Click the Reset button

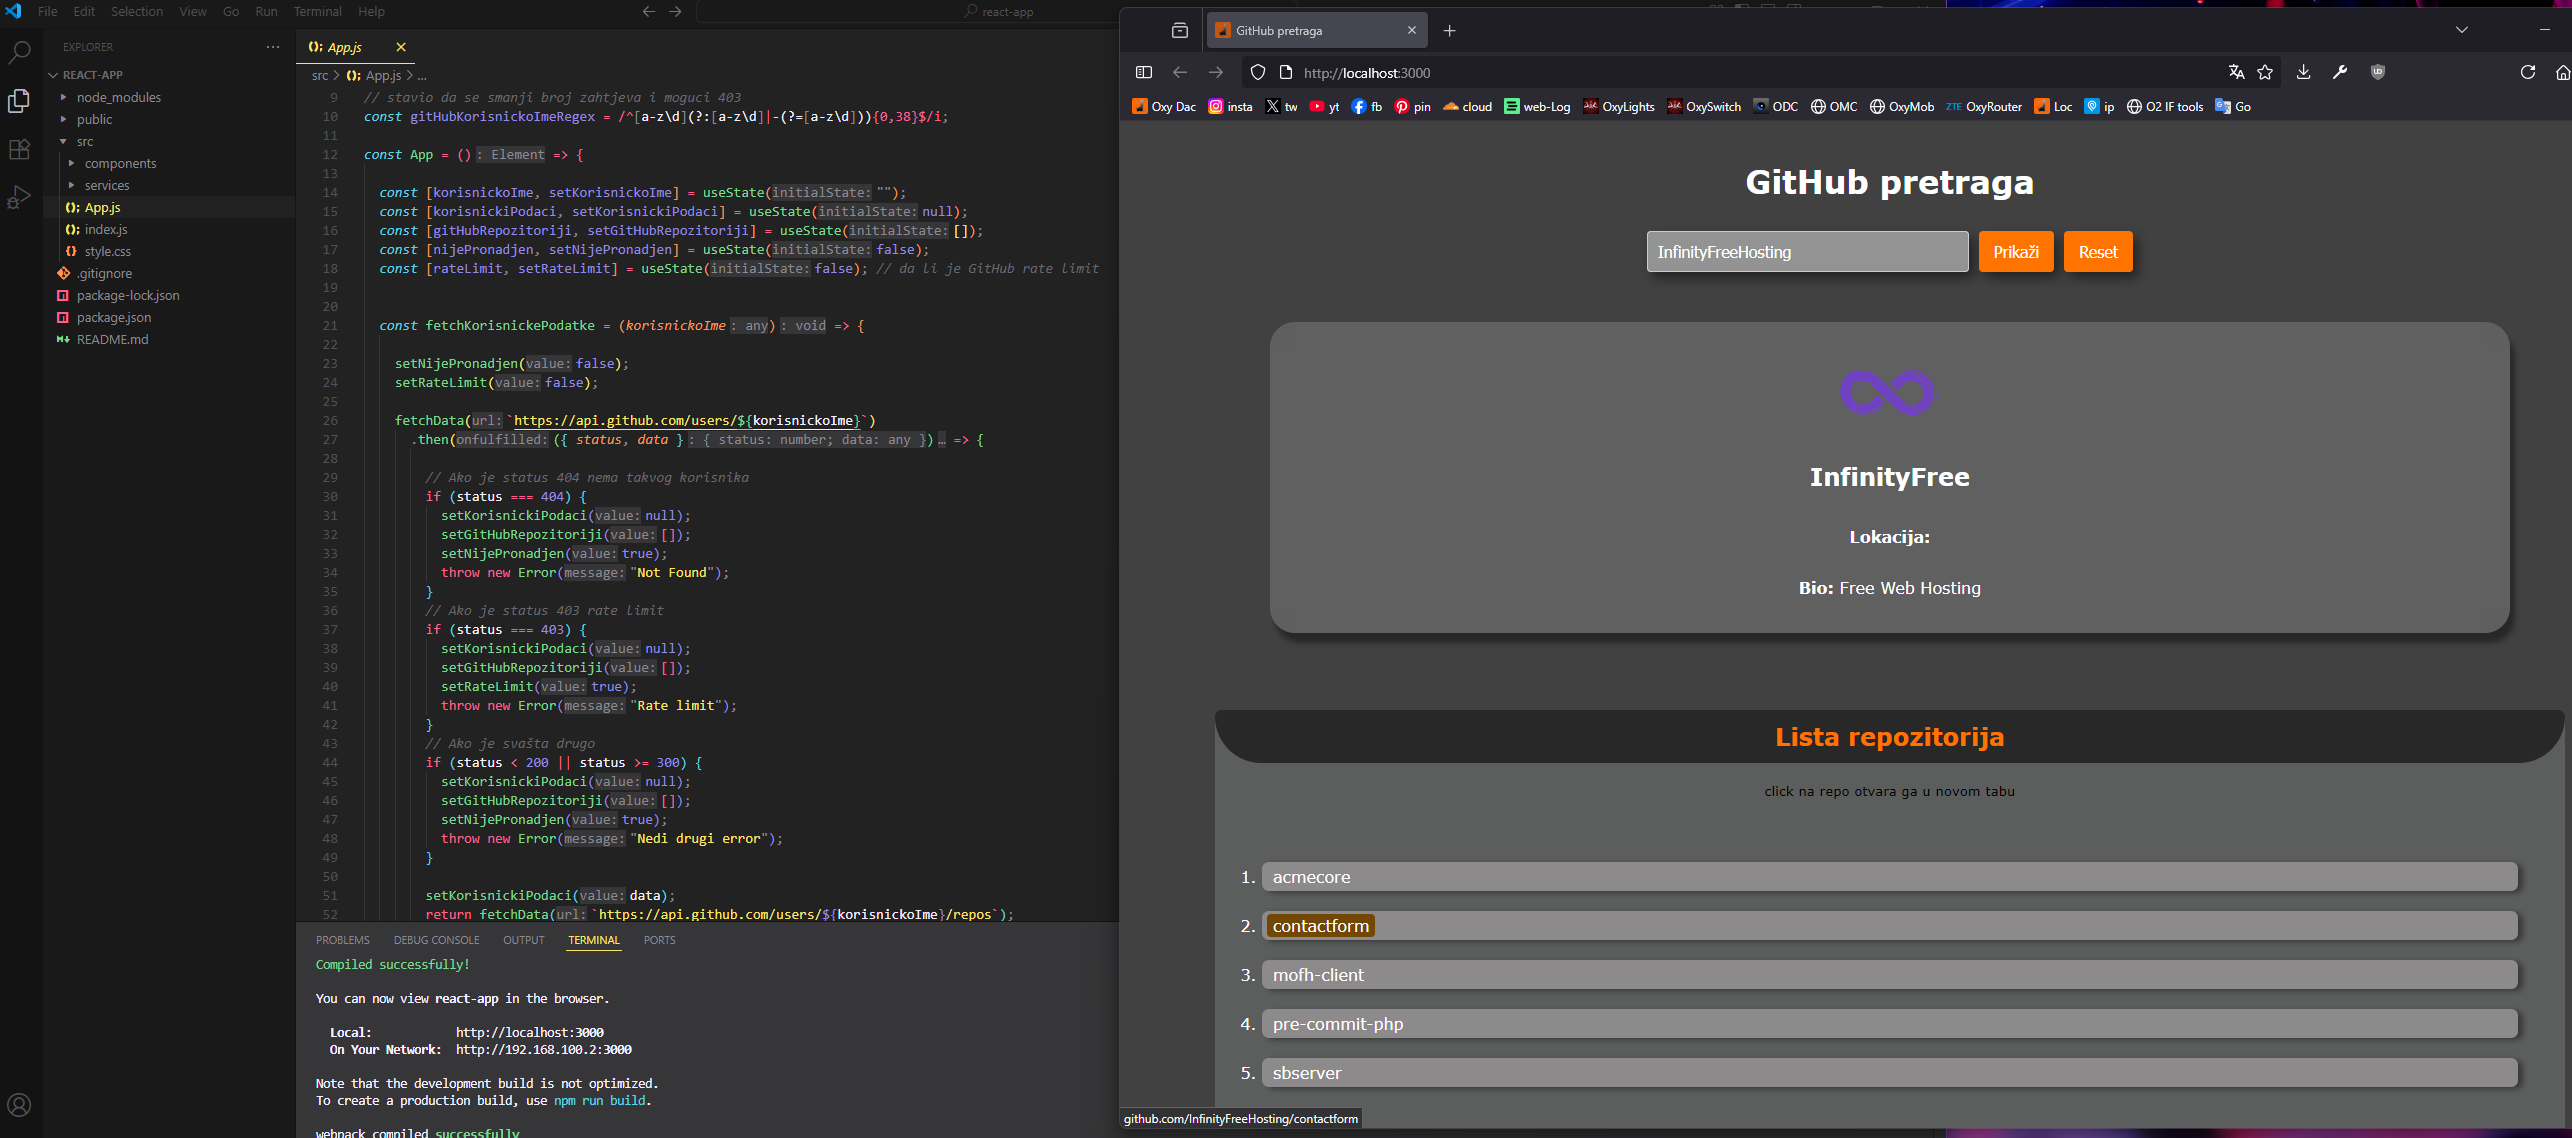pos(2098,252)
